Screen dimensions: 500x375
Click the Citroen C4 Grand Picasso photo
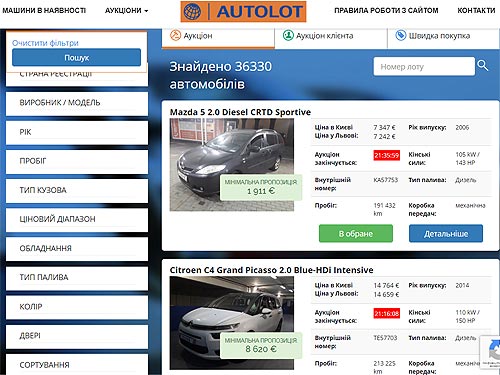pyautogui.click(x=232, y=323)
